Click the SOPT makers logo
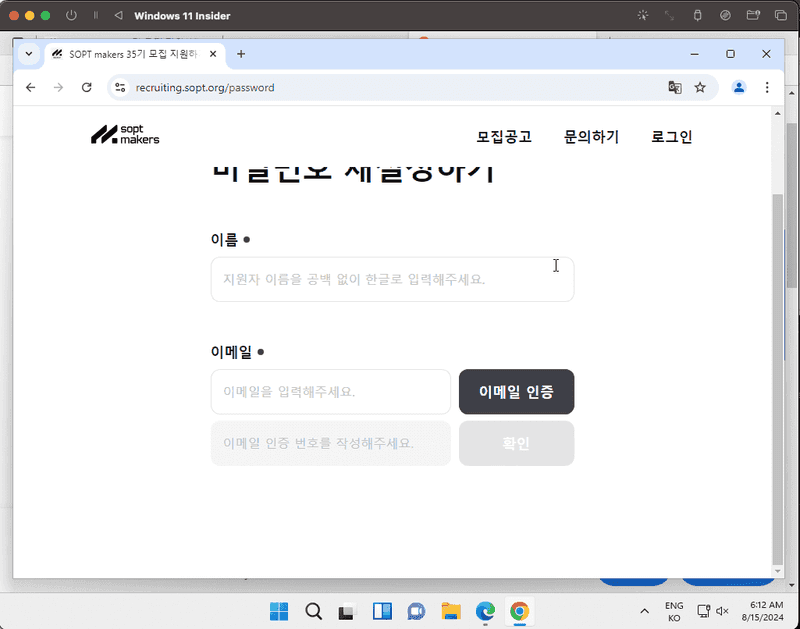Screen dimensions: 800x629 pyautogui.click(x=125, y=134)
